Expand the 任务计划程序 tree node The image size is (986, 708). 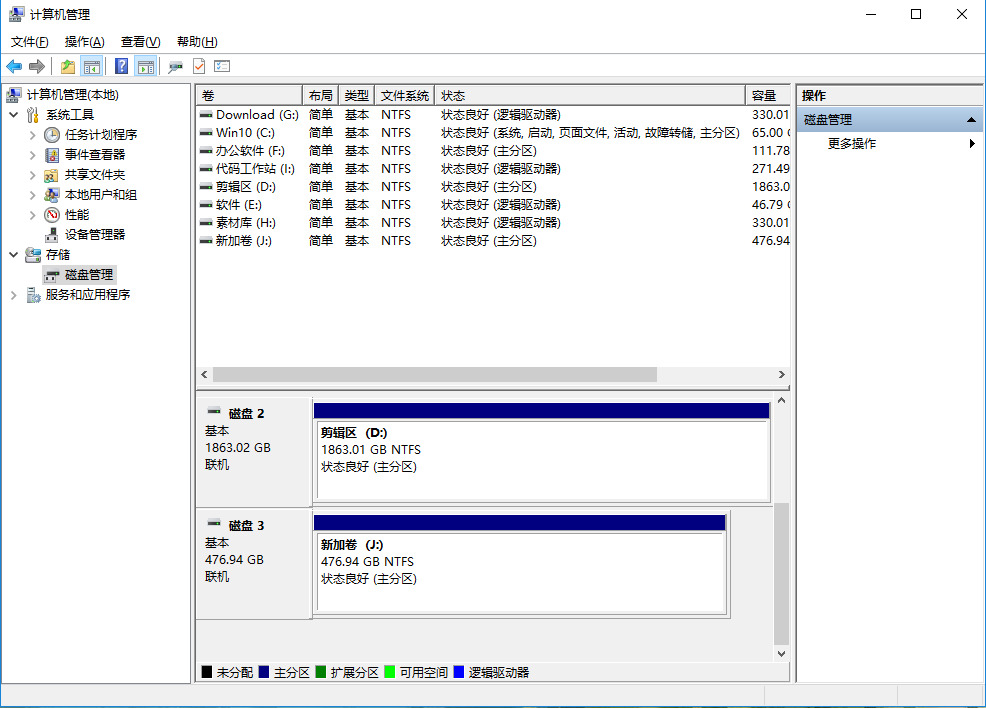[x=33, y=135]
